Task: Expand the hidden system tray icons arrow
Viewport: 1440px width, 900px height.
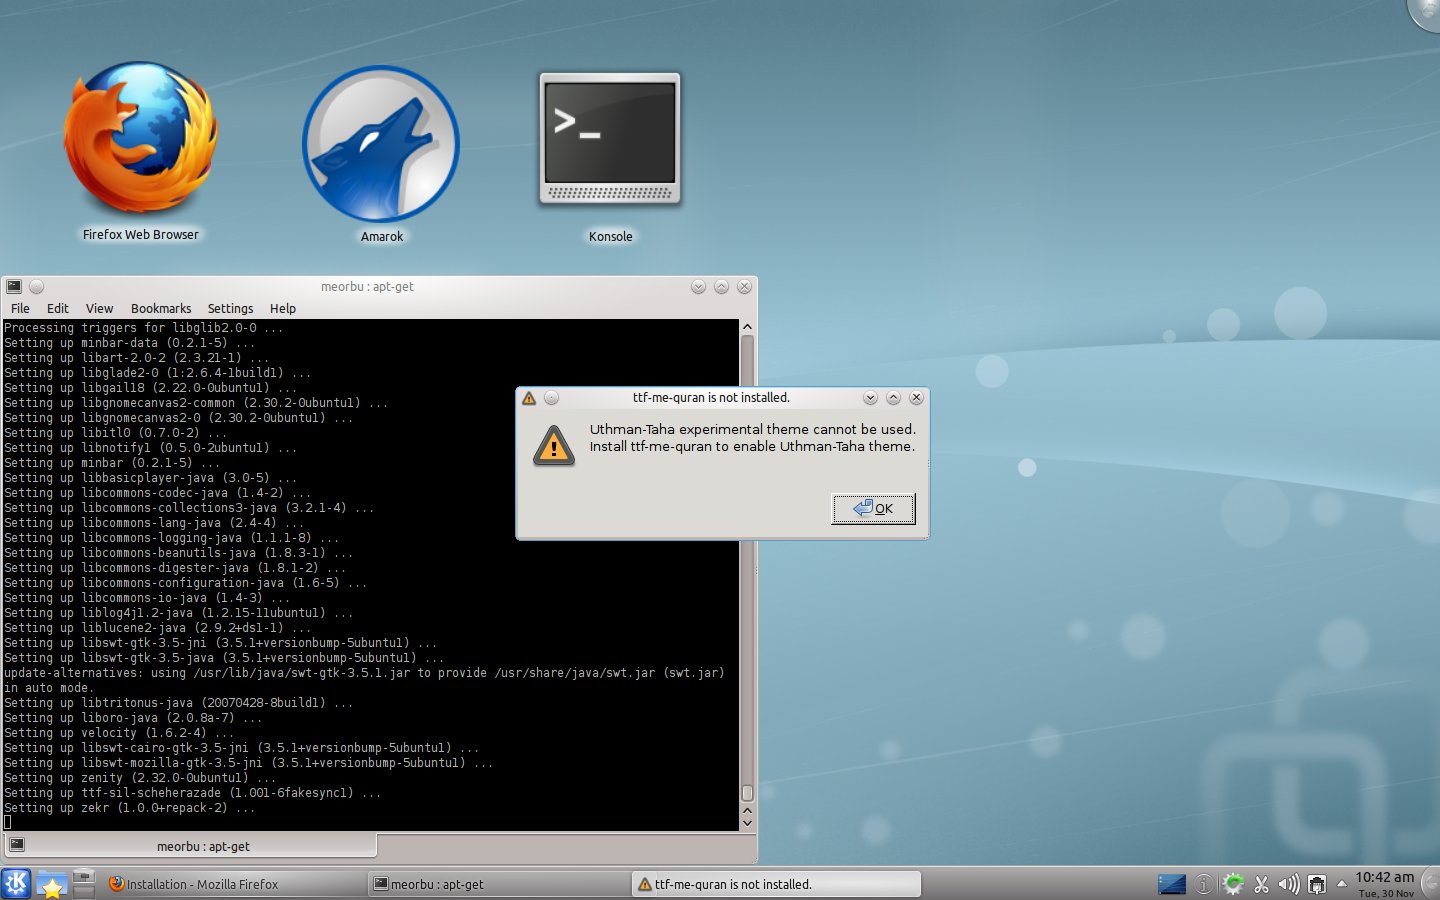Action: tap(1340, 884)
